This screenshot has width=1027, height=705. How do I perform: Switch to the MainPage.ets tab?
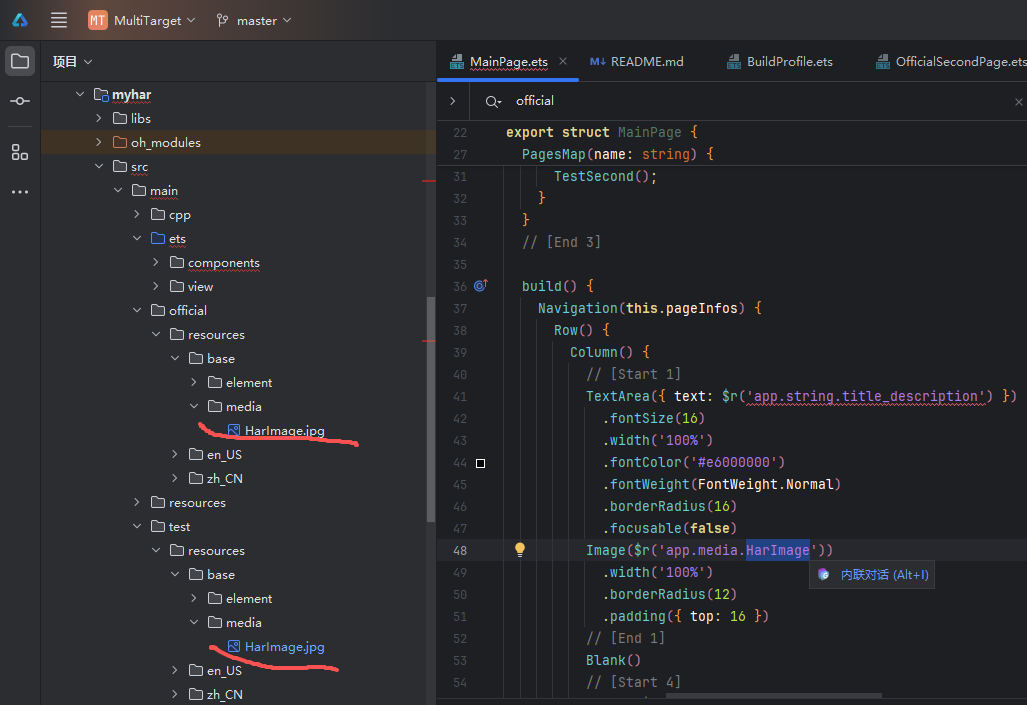(x=508, y=62)
